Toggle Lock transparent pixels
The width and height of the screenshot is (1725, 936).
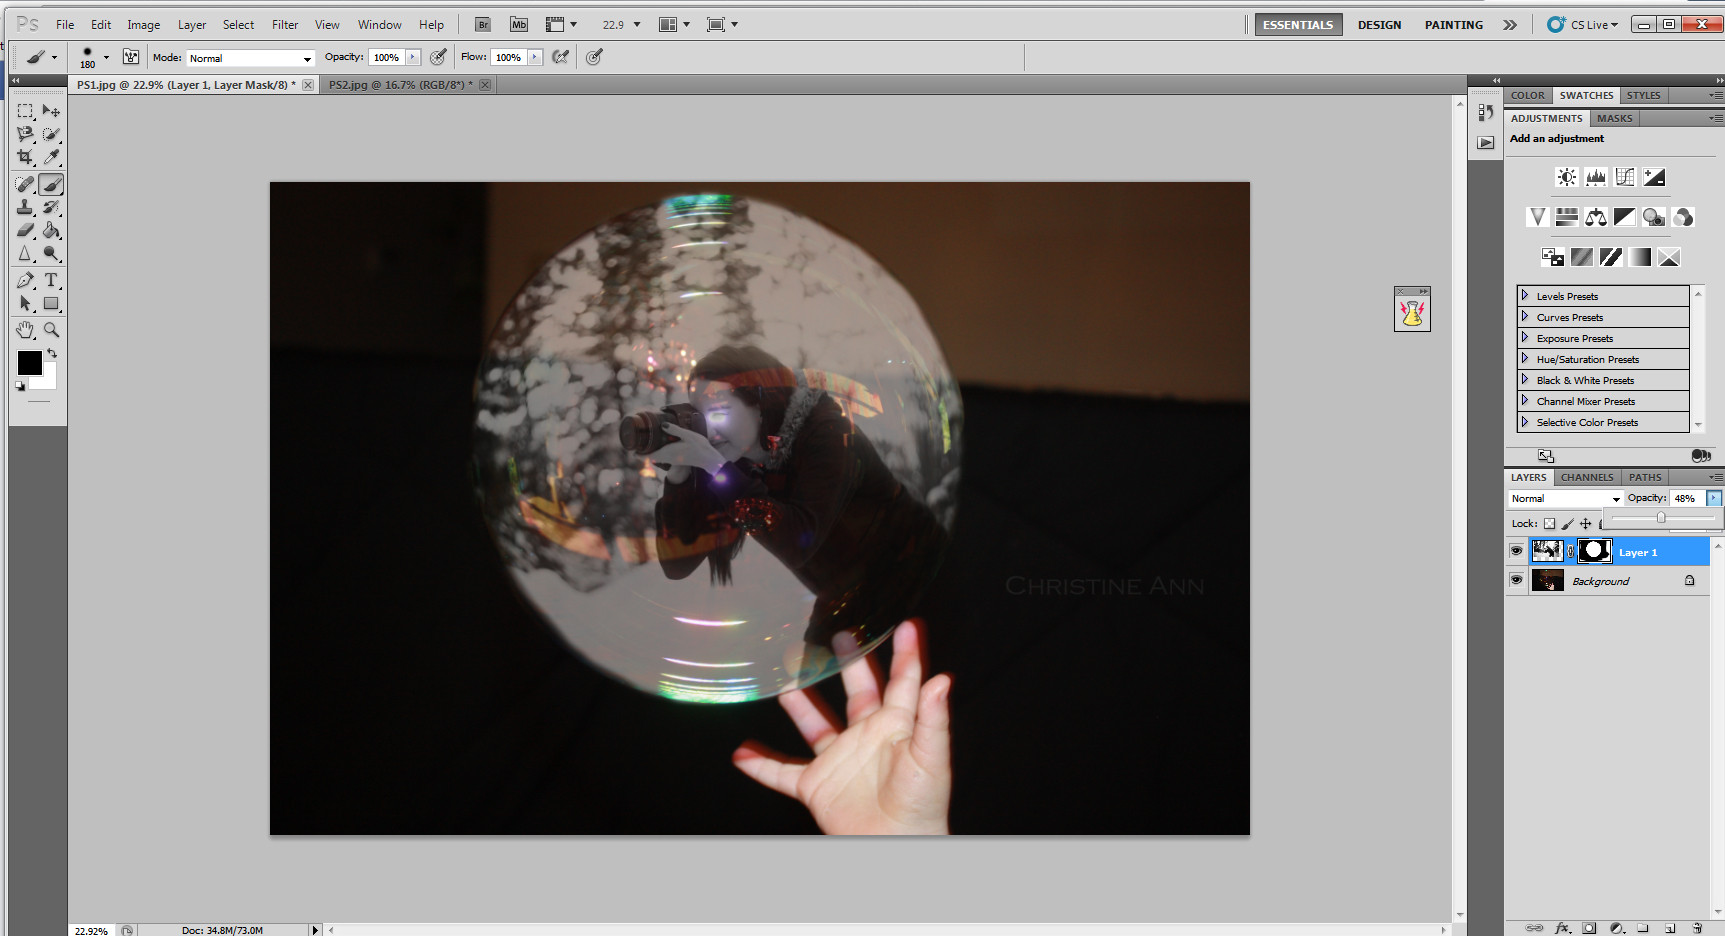pos(1549,524)
